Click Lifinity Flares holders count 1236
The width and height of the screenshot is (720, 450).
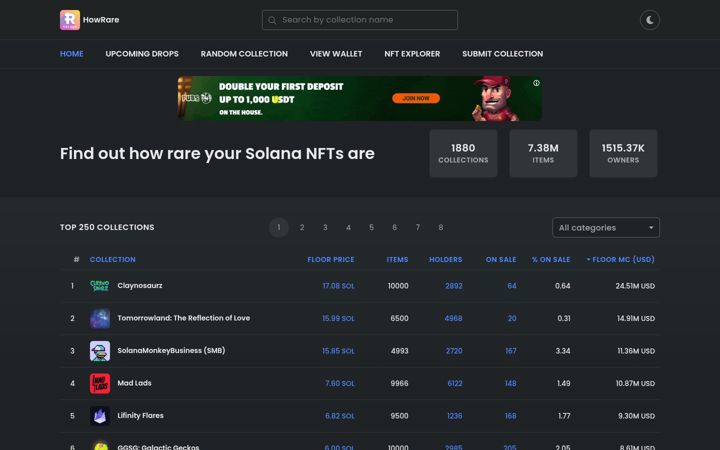click(x=455, y=416)
